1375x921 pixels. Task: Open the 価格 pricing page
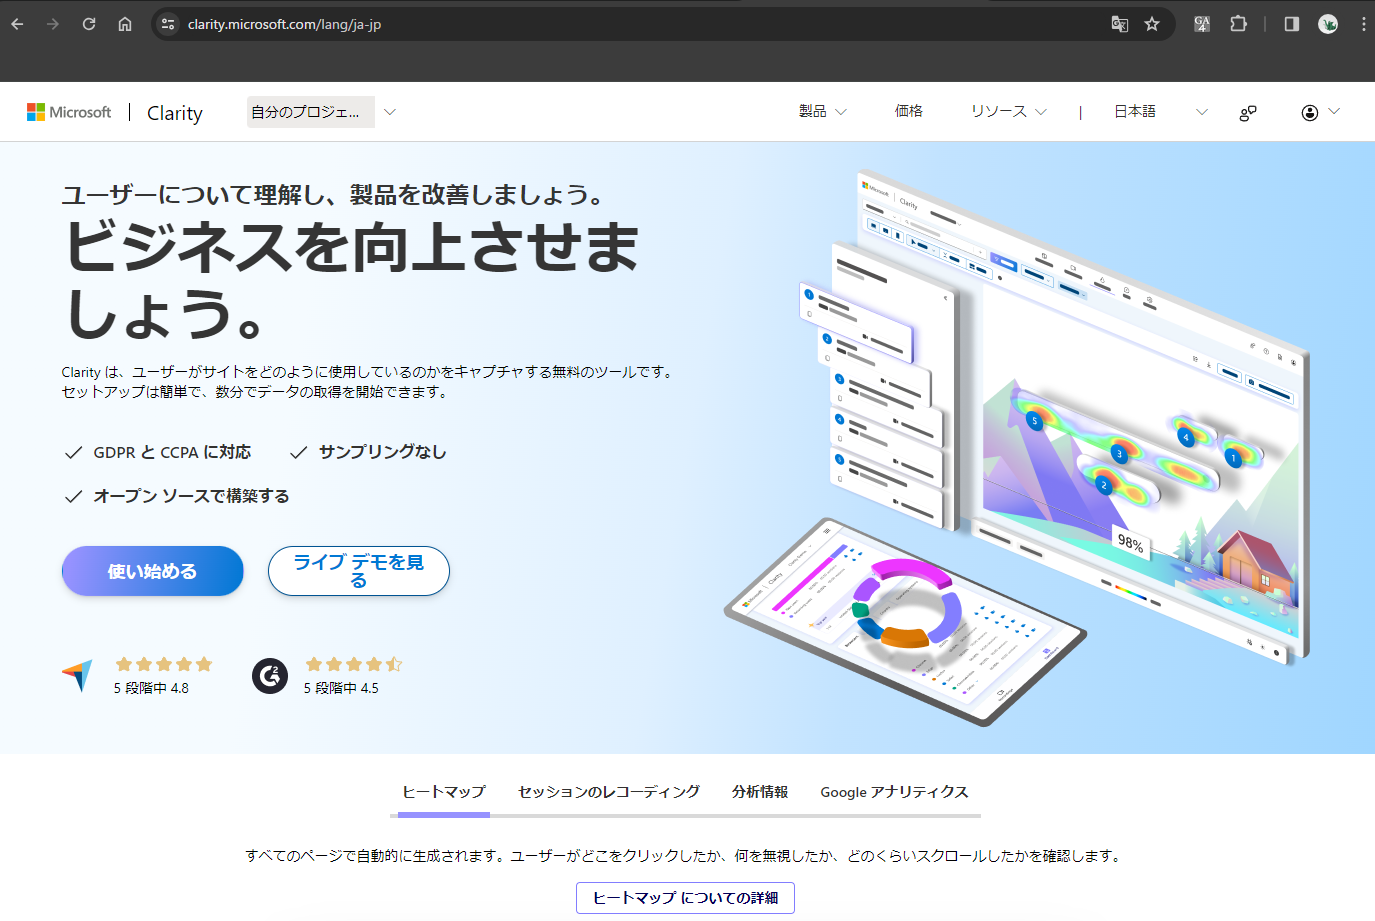pos(908,111)
